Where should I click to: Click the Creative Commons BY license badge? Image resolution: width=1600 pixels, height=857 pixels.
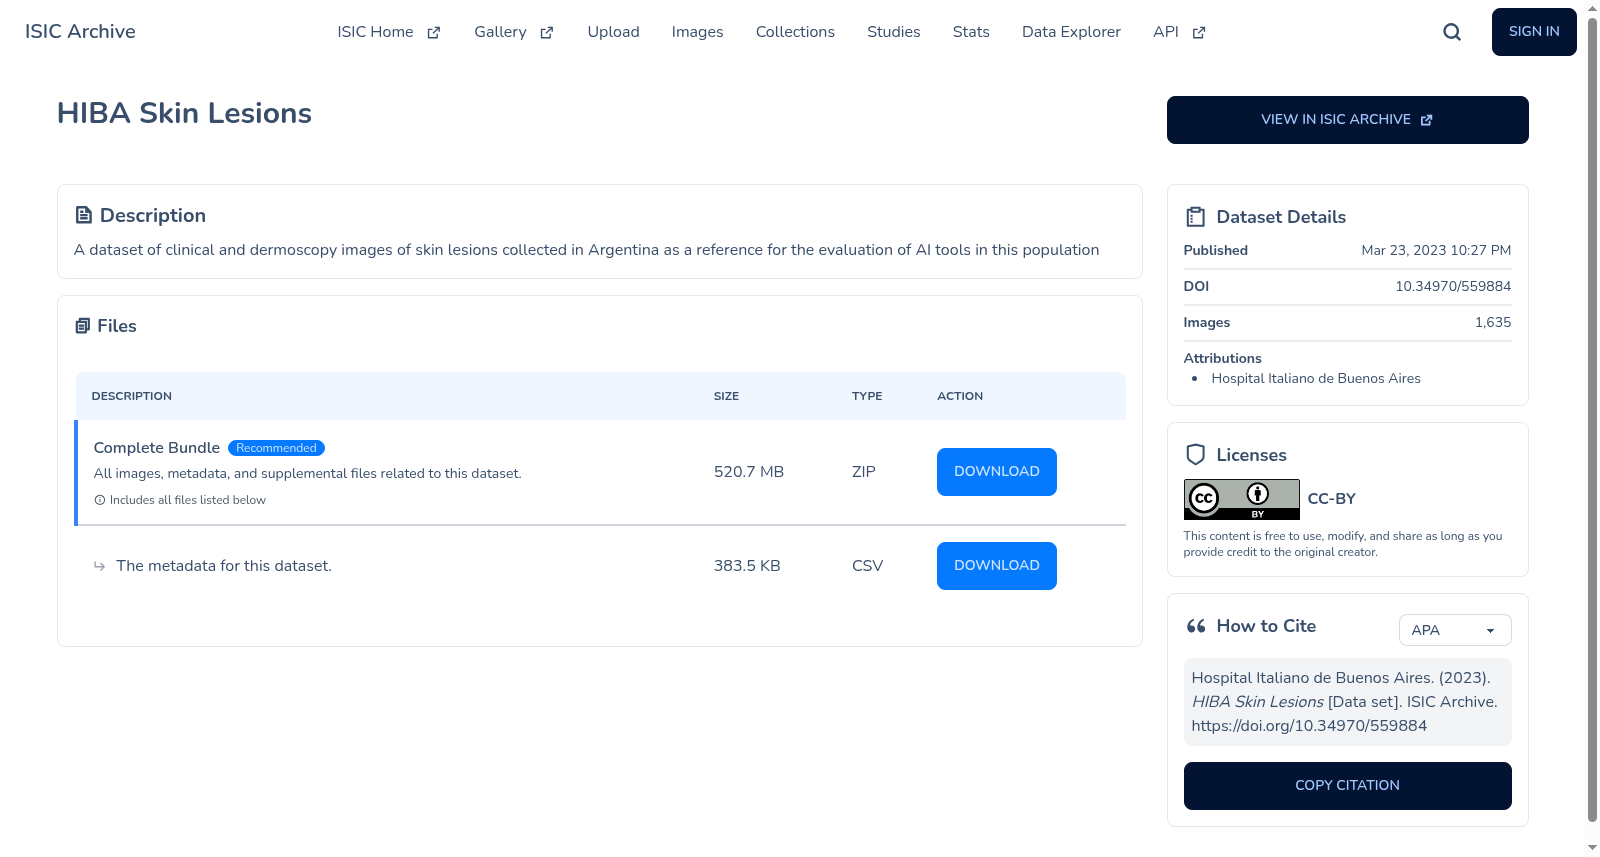pyautogui.click(x=1242, y=499)
